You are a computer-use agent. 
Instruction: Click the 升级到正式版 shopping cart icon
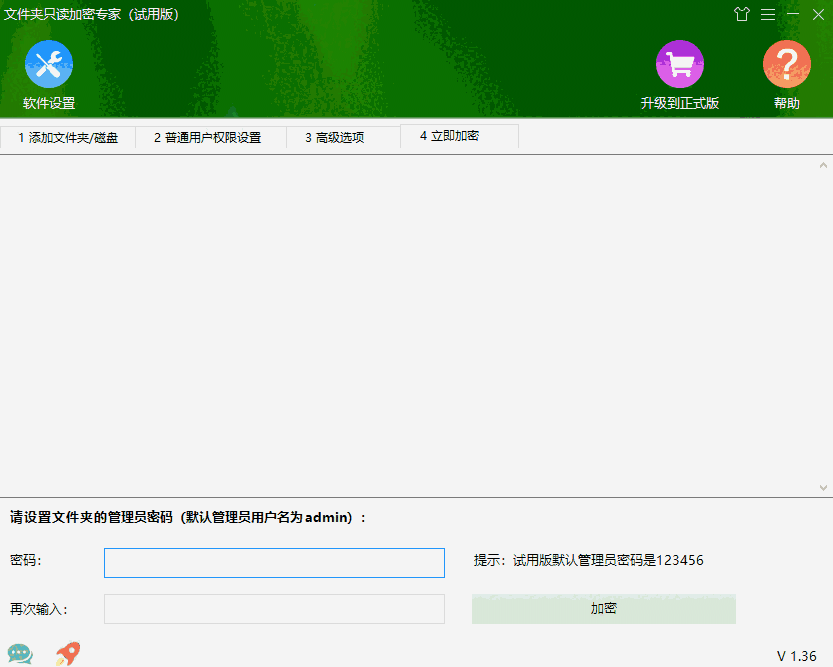click(680, 62)
